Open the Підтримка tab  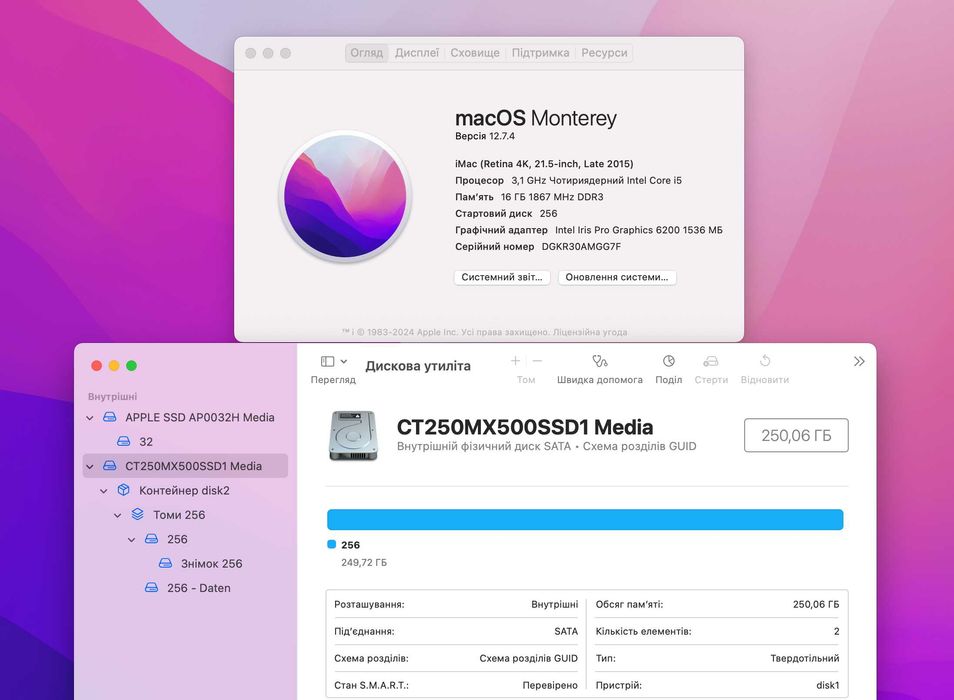[x=540, y=53]
